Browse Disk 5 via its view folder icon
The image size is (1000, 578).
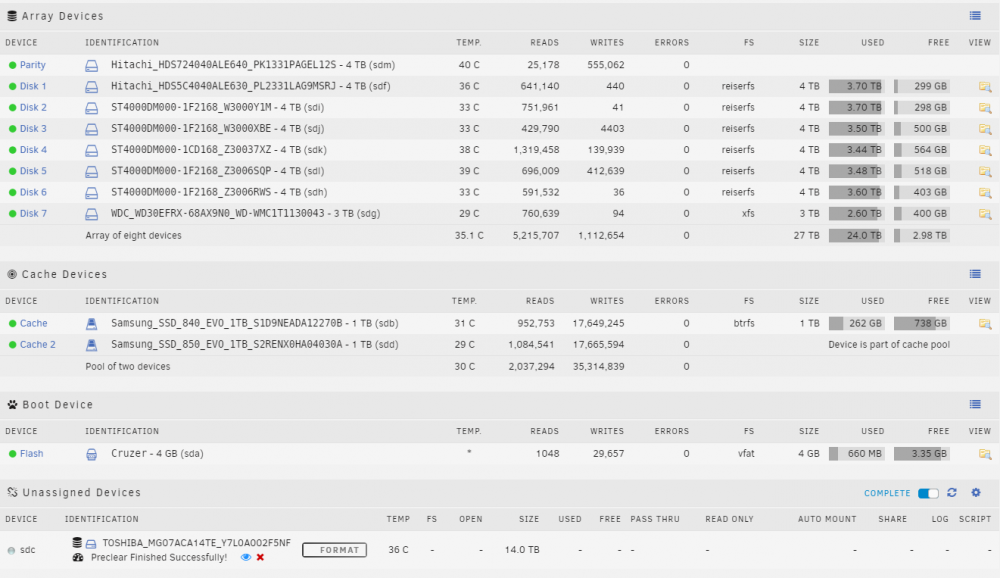tap(985, 171)
